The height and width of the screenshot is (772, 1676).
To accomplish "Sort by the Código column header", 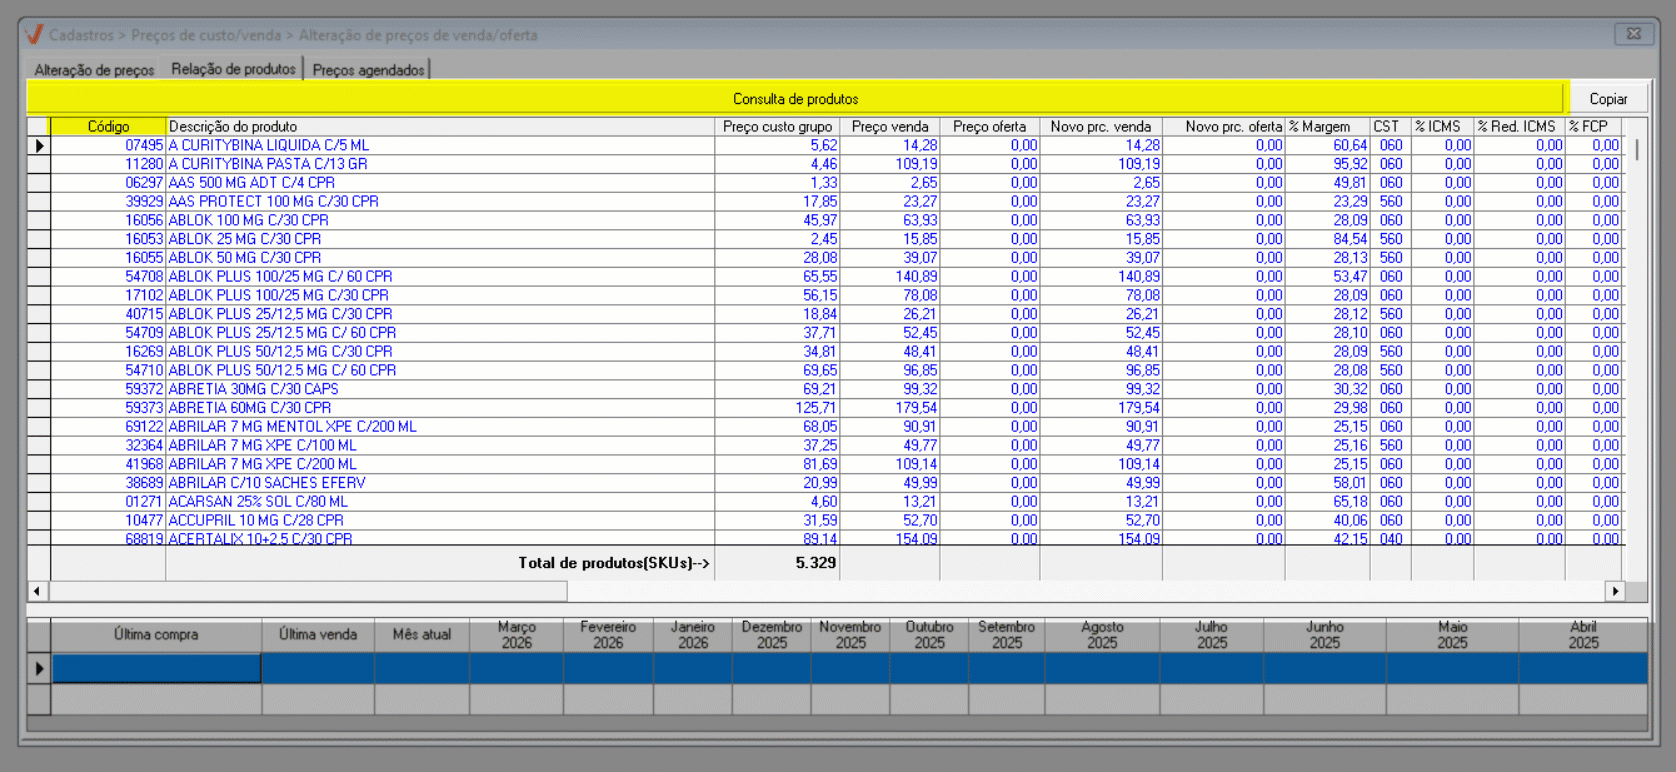I will click(x=108, y=127).
